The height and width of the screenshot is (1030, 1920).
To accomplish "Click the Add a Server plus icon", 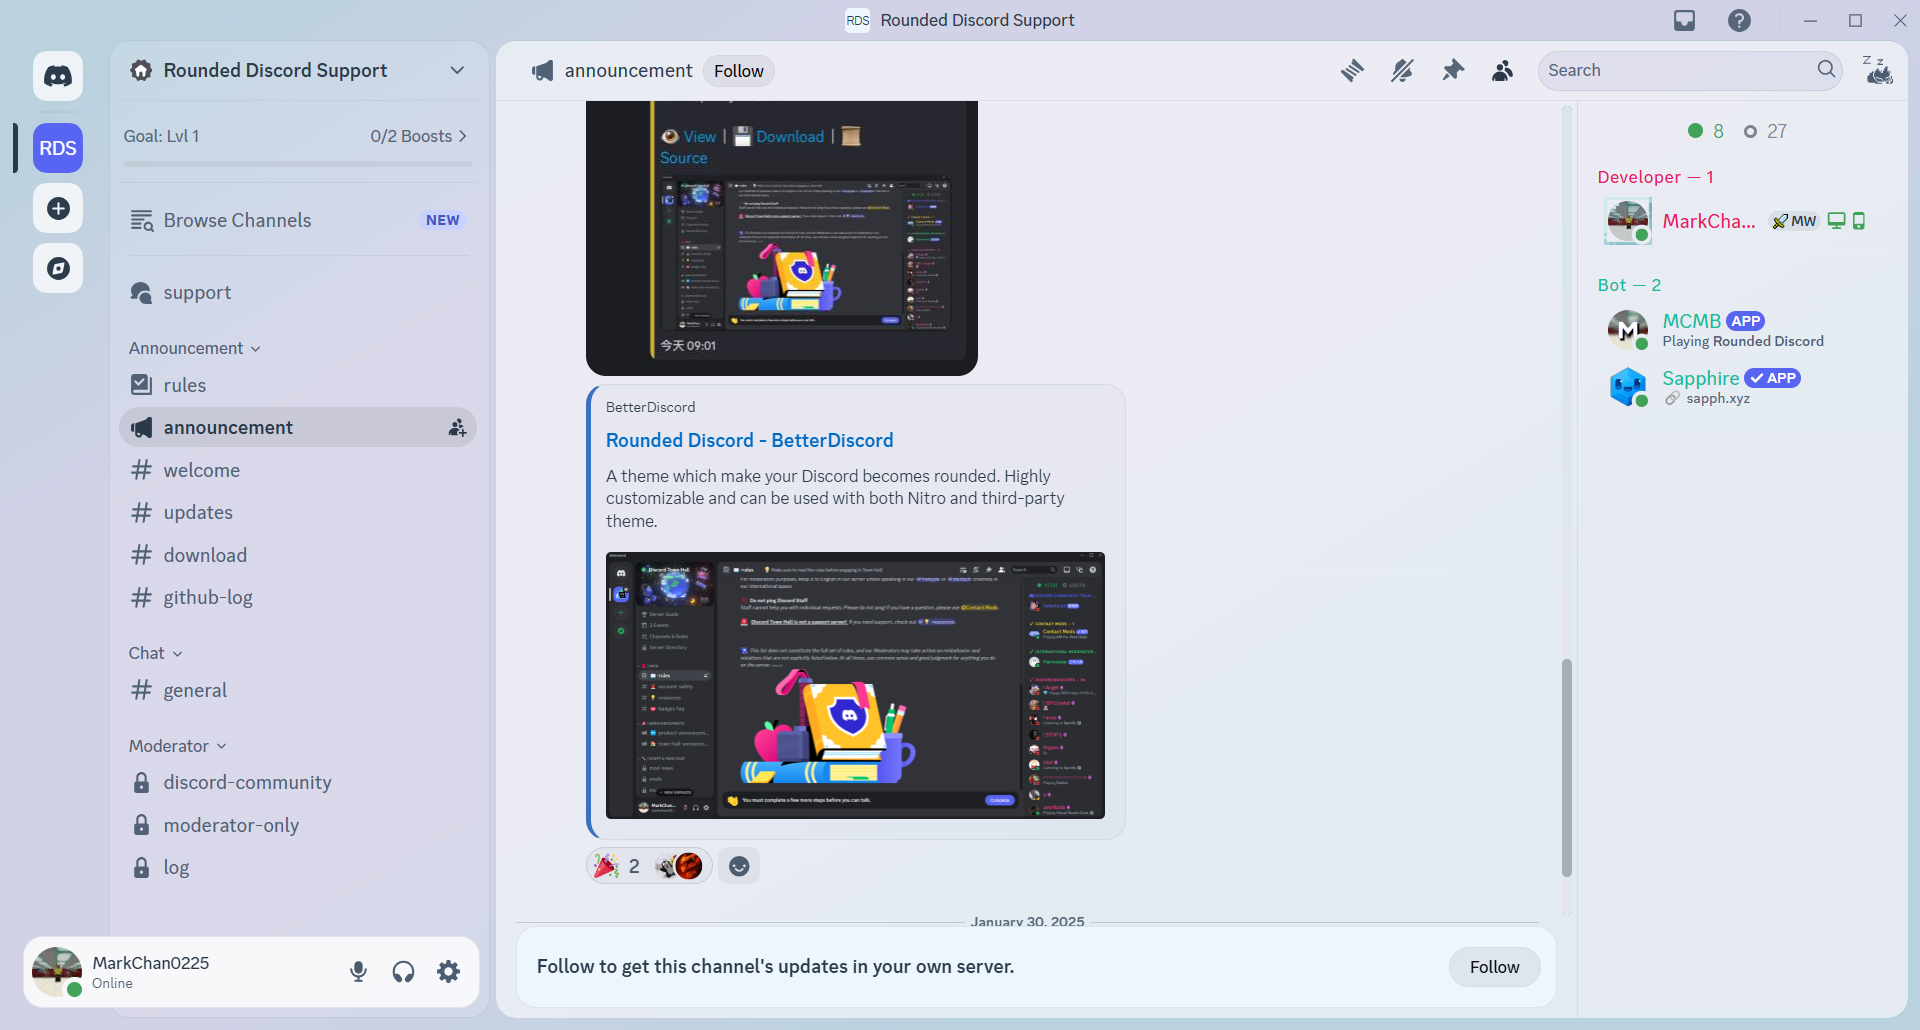I will 58,208.
